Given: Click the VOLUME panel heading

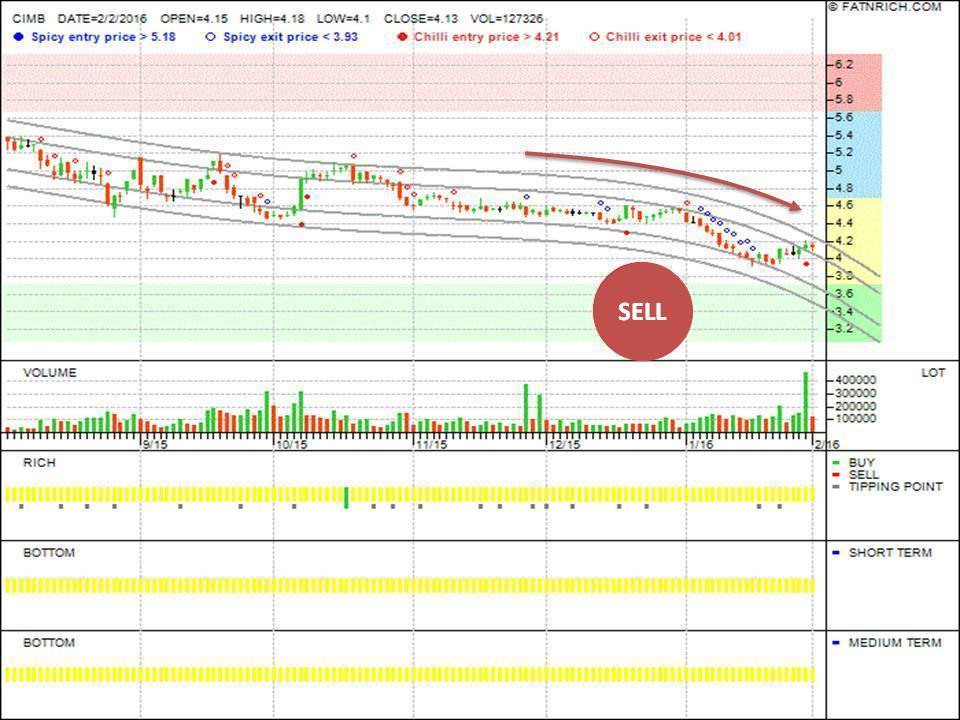Looking at the screenshot, I should [49, 373].
